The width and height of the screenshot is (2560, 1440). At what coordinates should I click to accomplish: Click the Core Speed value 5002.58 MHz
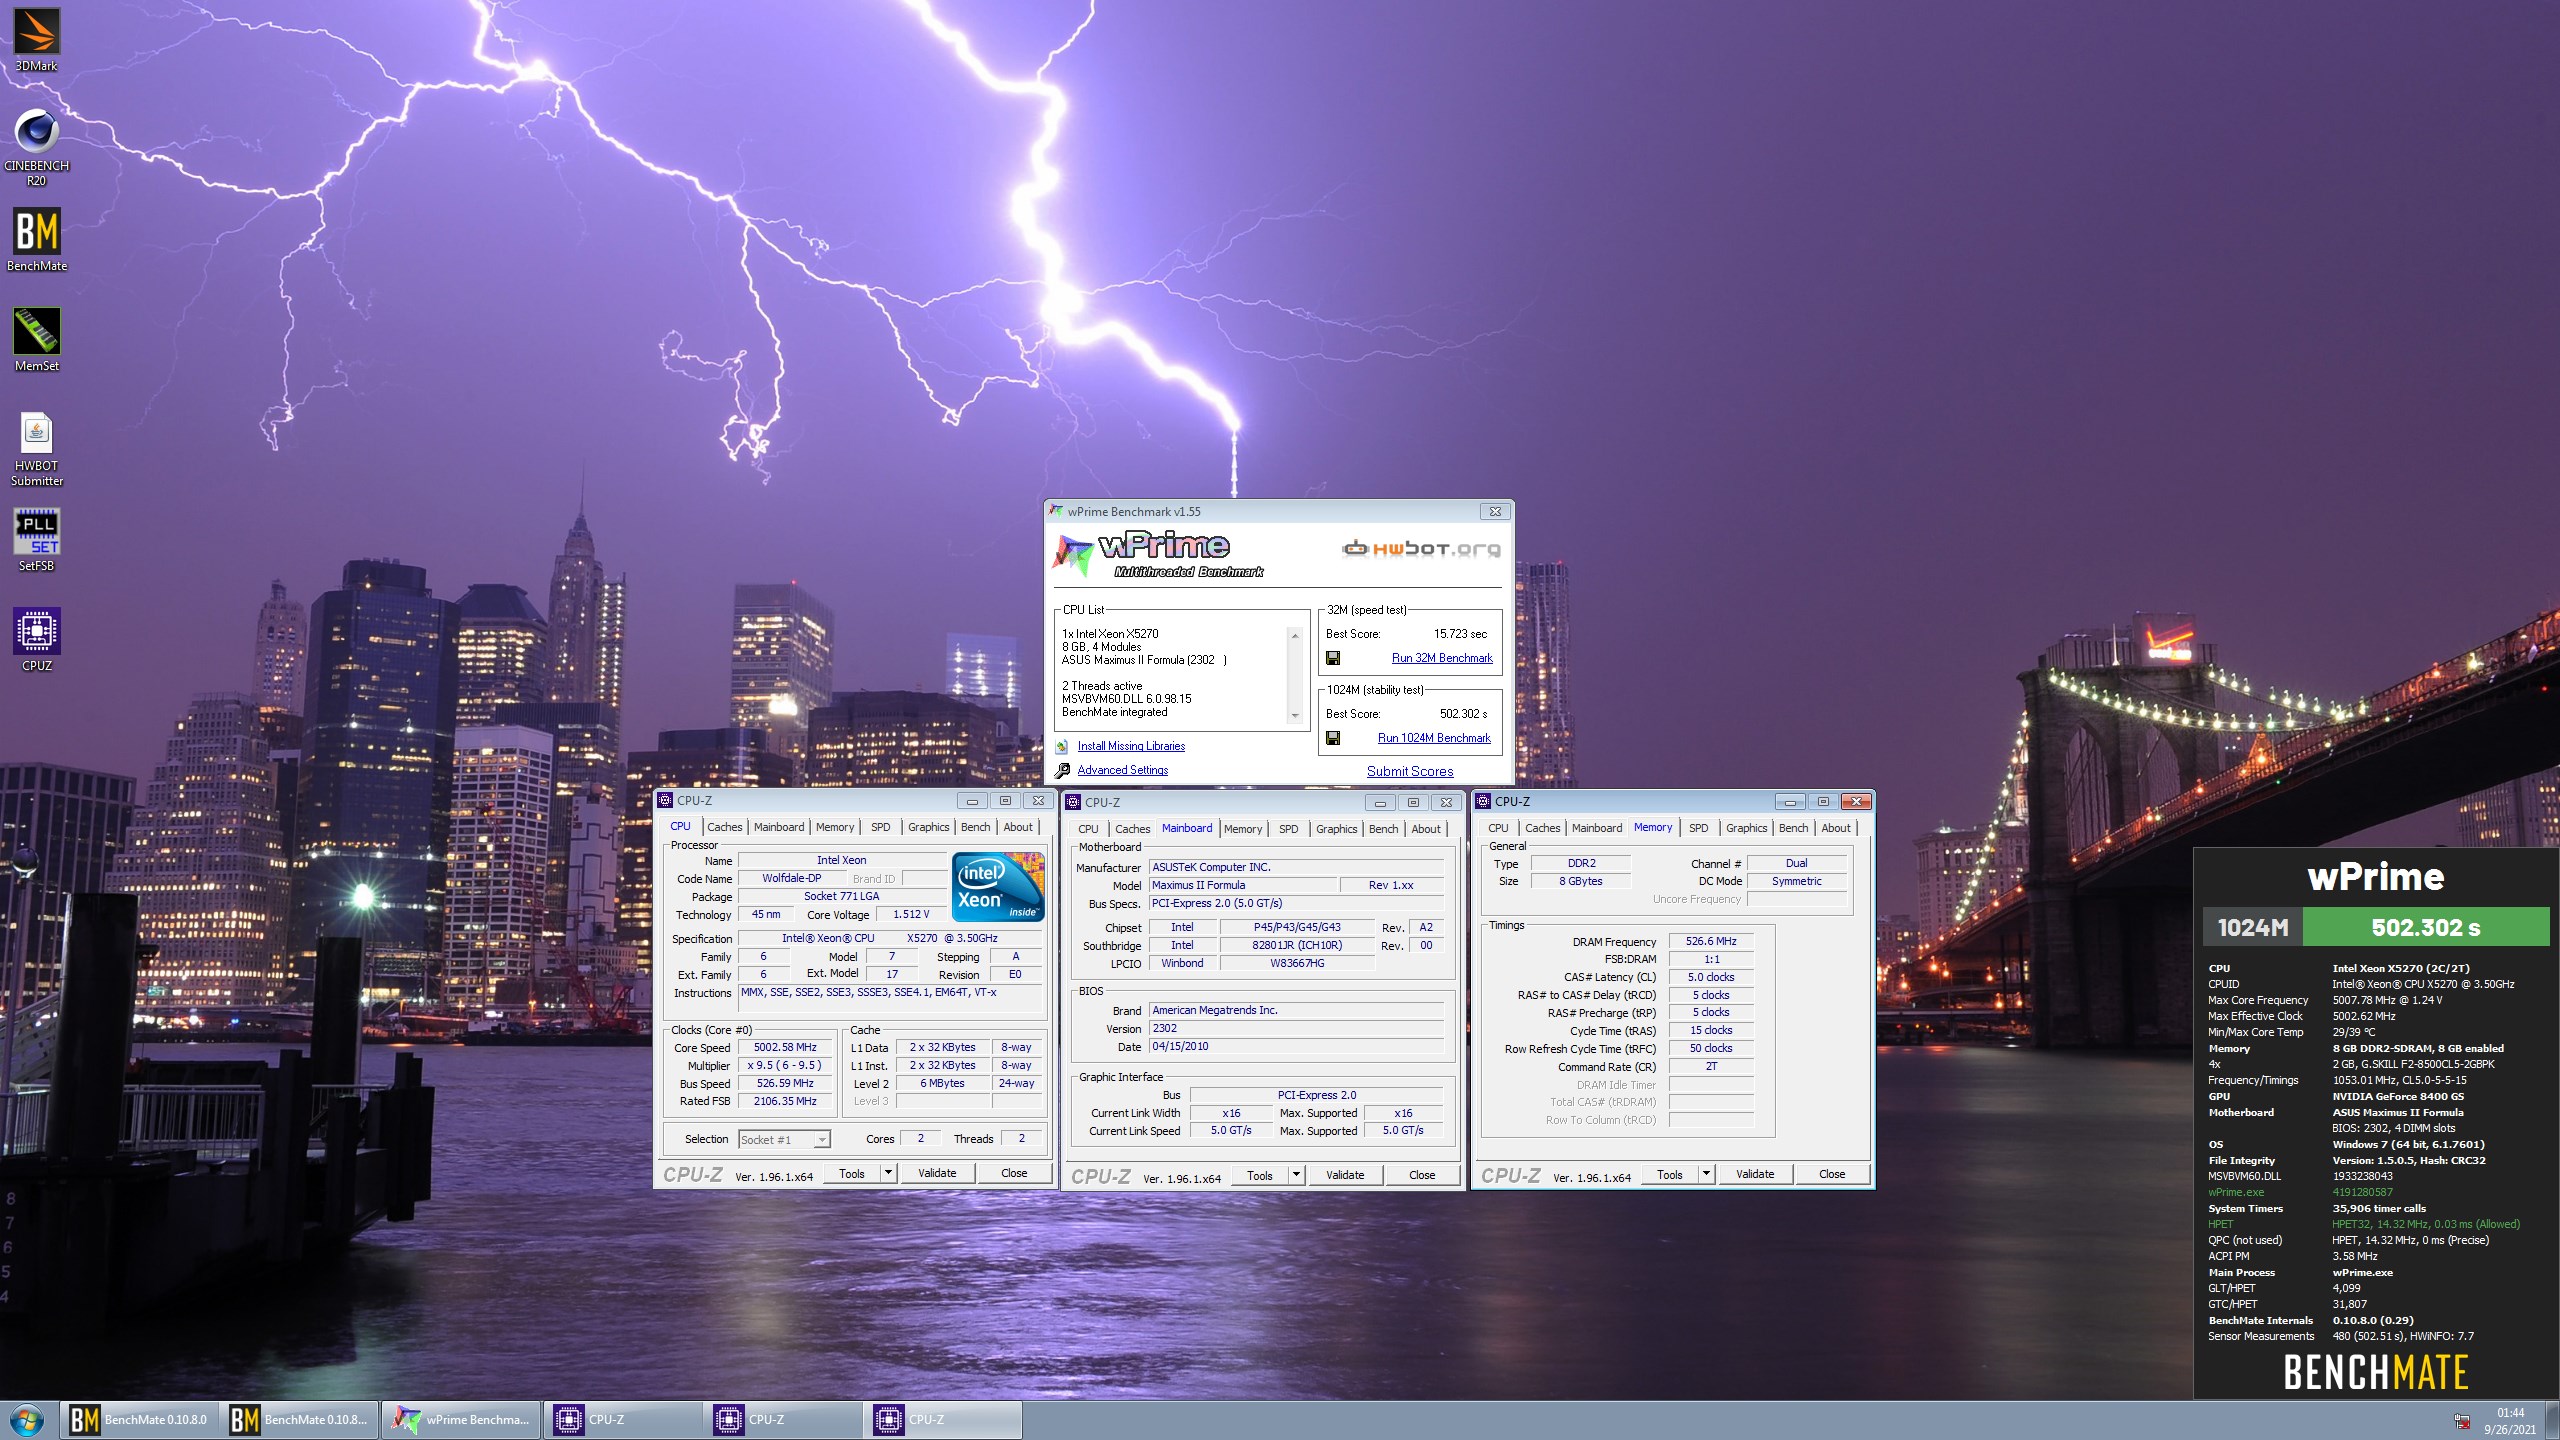coord(785,1047)
